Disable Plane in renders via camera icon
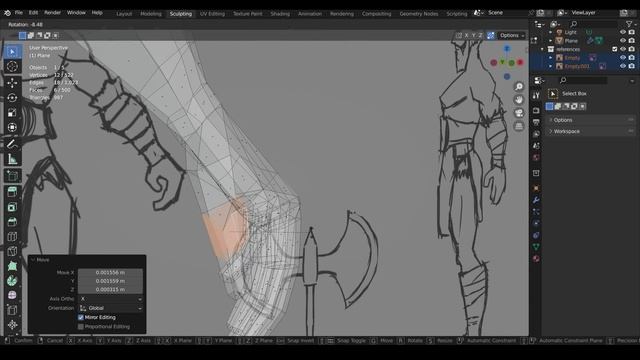 (x=632, y=41)
